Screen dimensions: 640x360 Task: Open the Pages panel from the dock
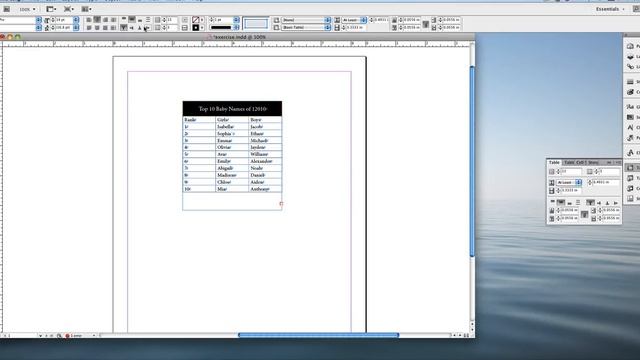click(x=631, y=46)
